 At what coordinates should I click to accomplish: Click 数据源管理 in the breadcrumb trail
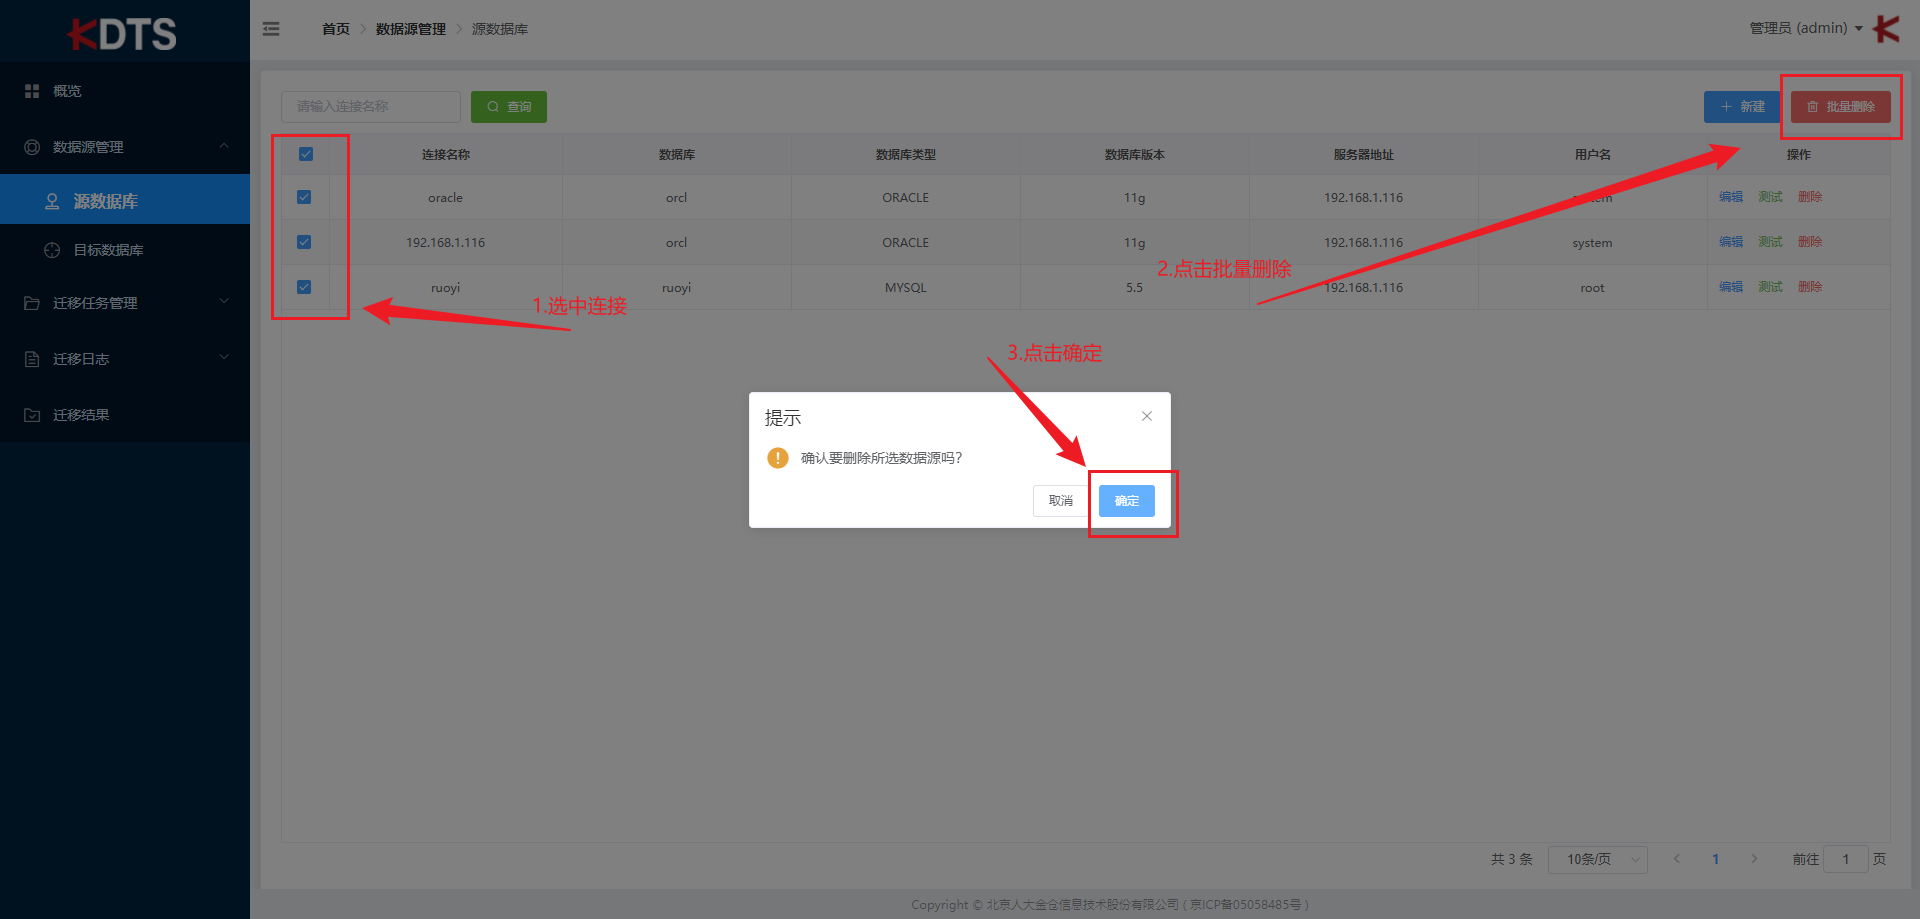tap(410, 29)
